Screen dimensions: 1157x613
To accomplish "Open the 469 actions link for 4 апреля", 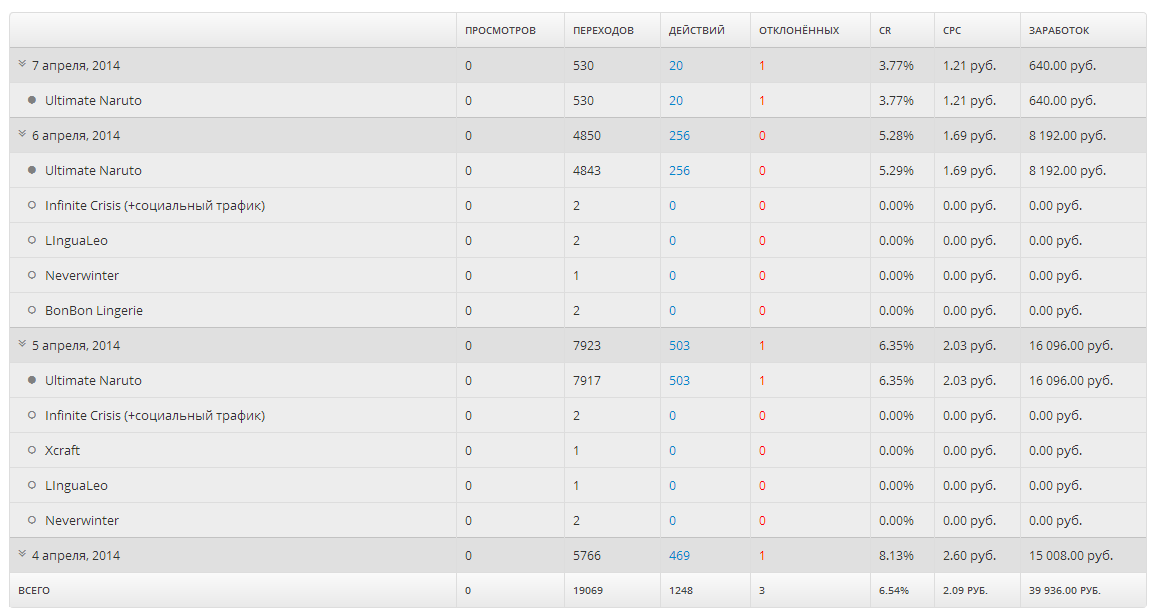I will pyautogui.click(x=679, y=555).
